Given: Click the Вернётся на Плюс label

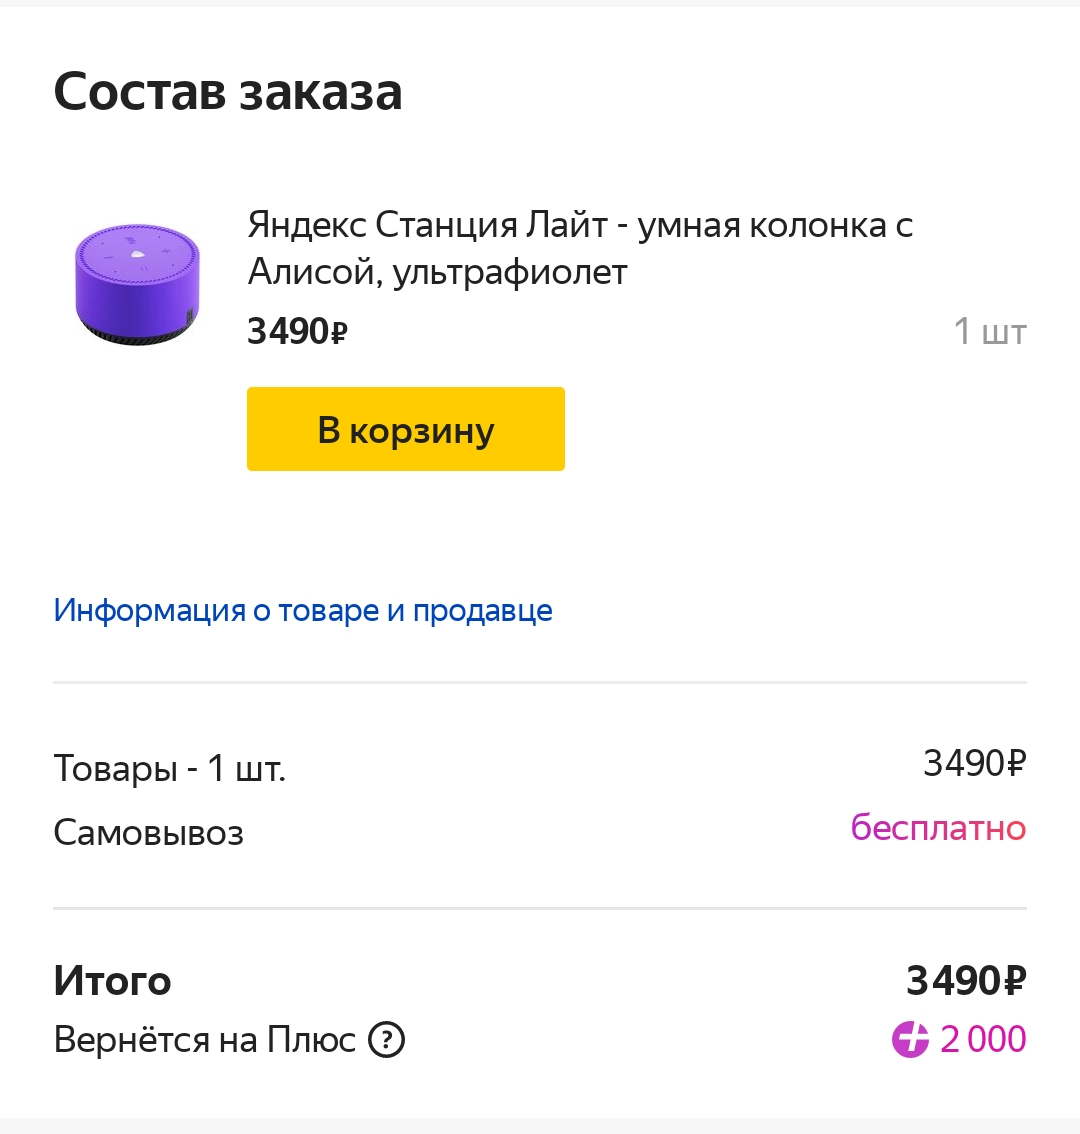Looking at the screenshot, I should tap(205, 1040).
